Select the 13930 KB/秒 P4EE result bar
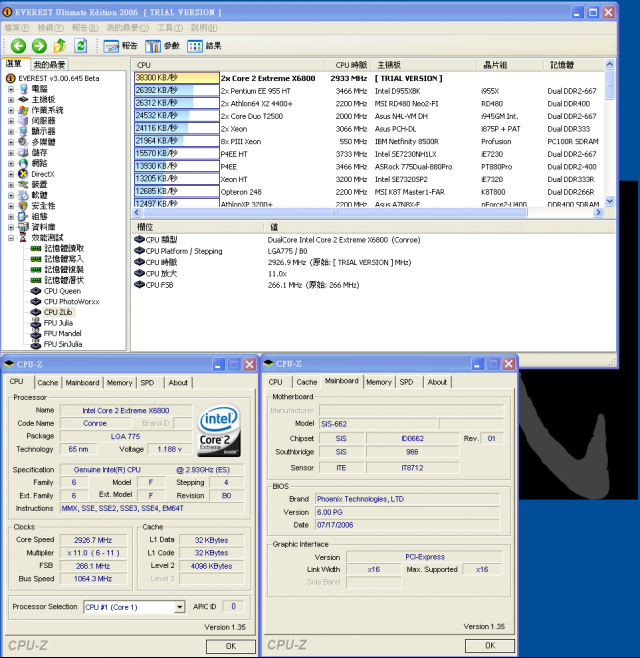The image size is (640, 658). (177, 166)
